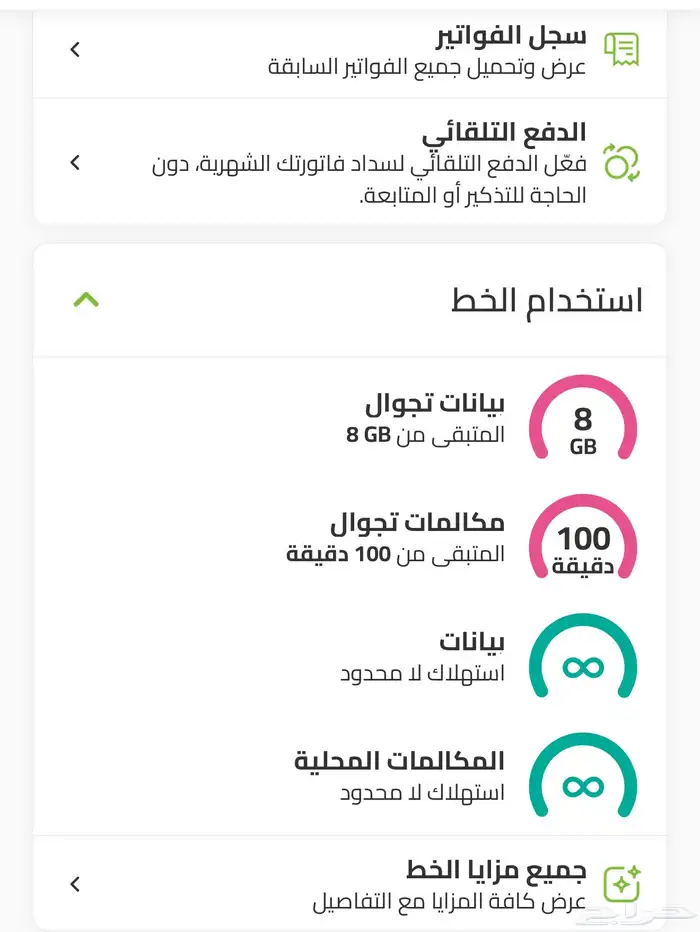Collapse the استخدام الخط section with green chevron

pyautogui.click(x=87, y=300)
